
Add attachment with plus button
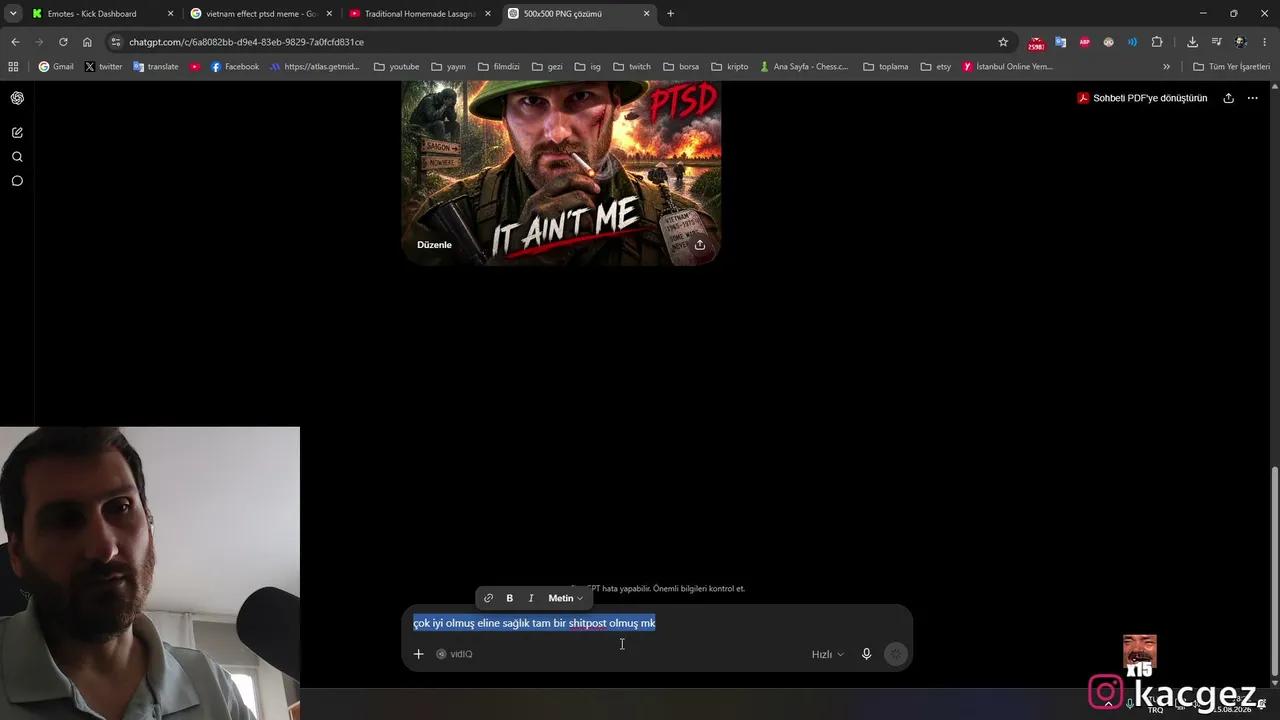(418, 654)
